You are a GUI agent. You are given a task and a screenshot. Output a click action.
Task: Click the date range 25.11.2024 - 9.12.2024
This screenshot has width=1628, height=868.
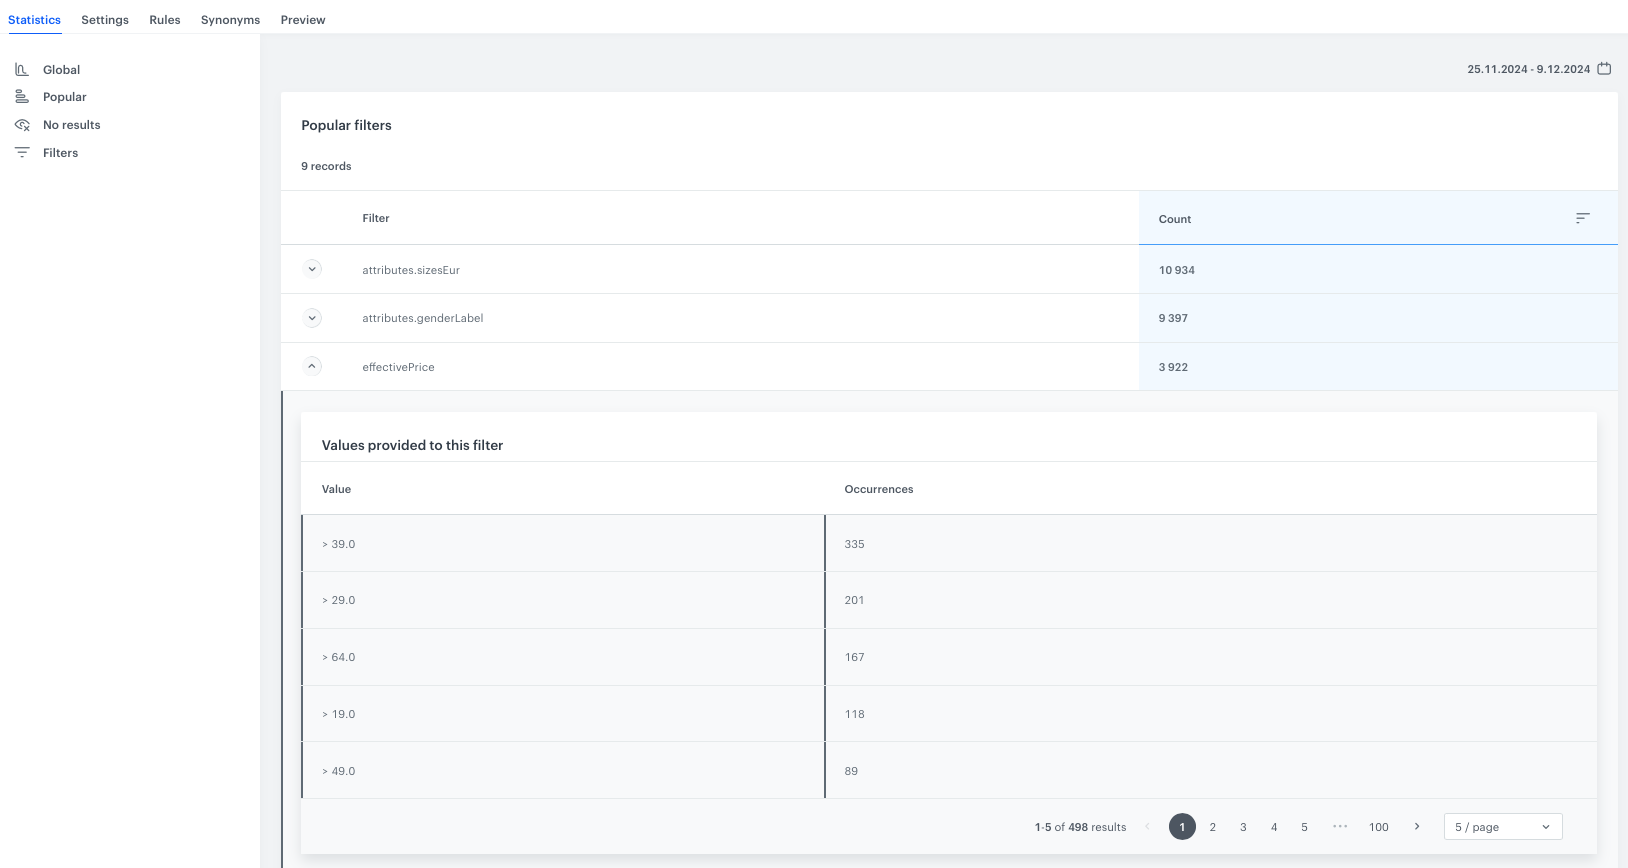click(1528, 69)
